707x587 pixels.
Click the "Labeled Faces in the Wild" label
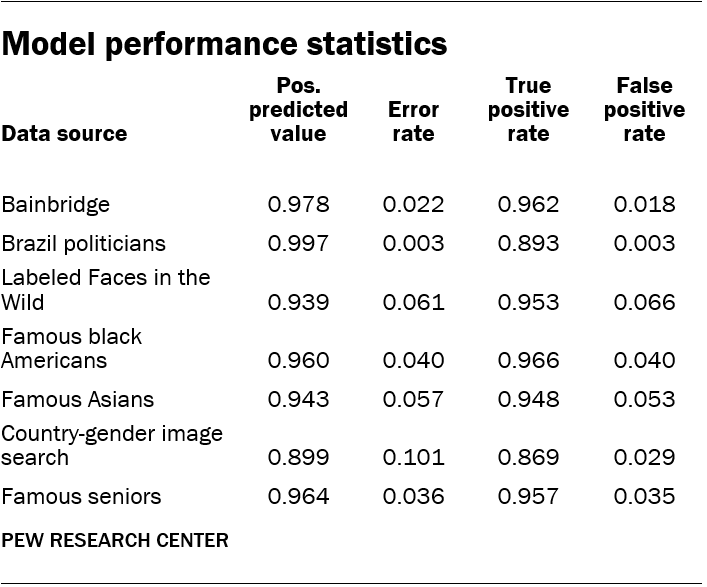pos(106,289)
